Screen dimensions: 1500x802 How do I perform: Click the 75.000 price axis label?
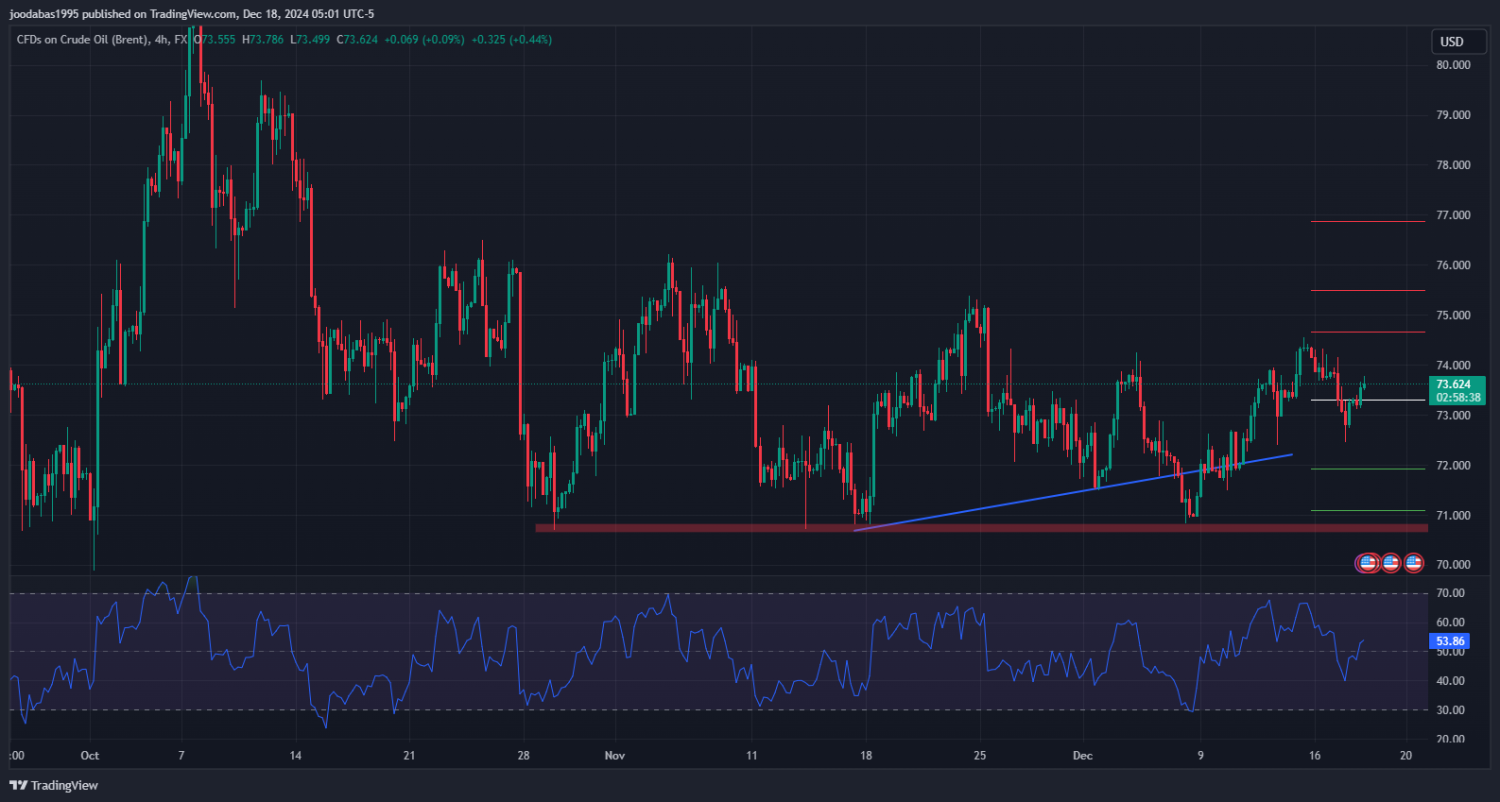click(x=1453, y=315)
